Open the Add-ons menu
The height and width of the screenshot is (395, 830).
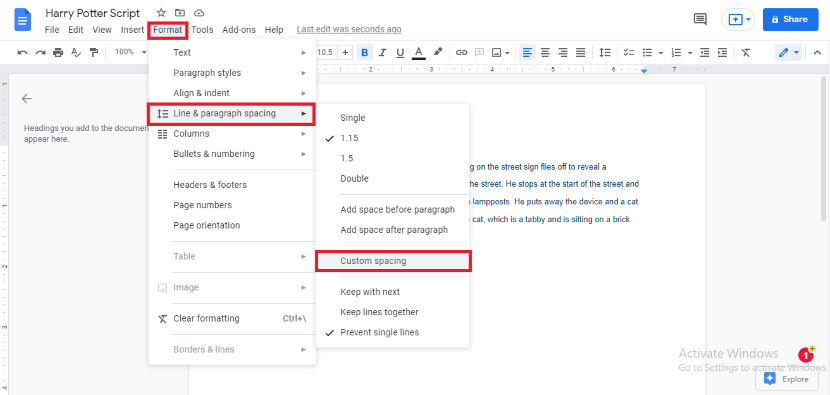[x=239, y=30]
